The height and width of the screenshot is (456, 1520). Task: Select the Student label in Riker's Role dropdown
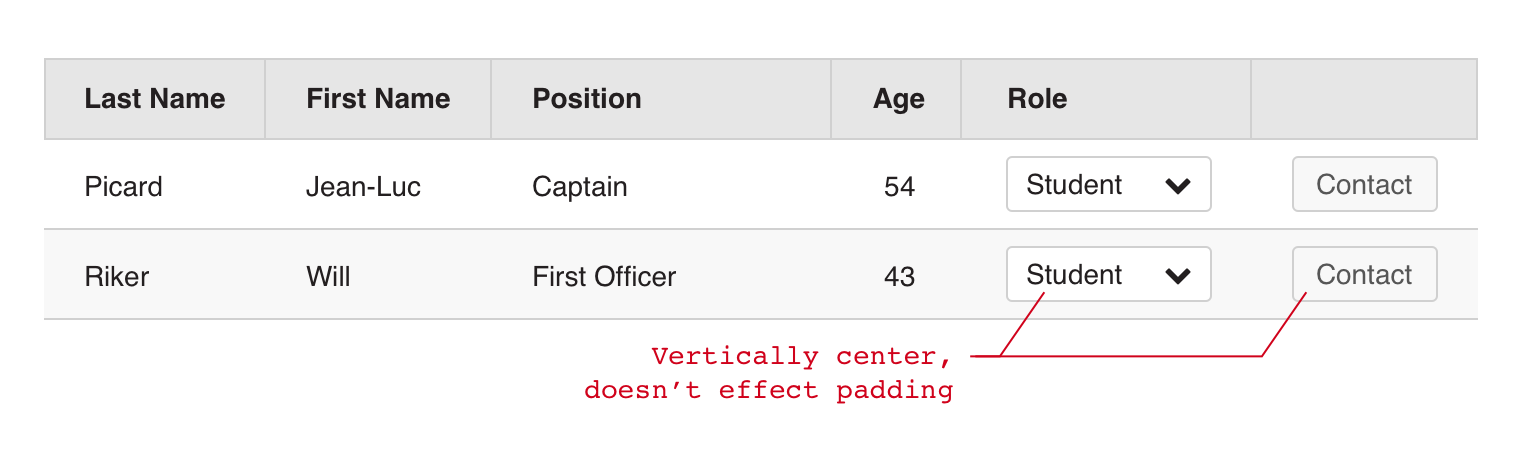pos(1074,275)
